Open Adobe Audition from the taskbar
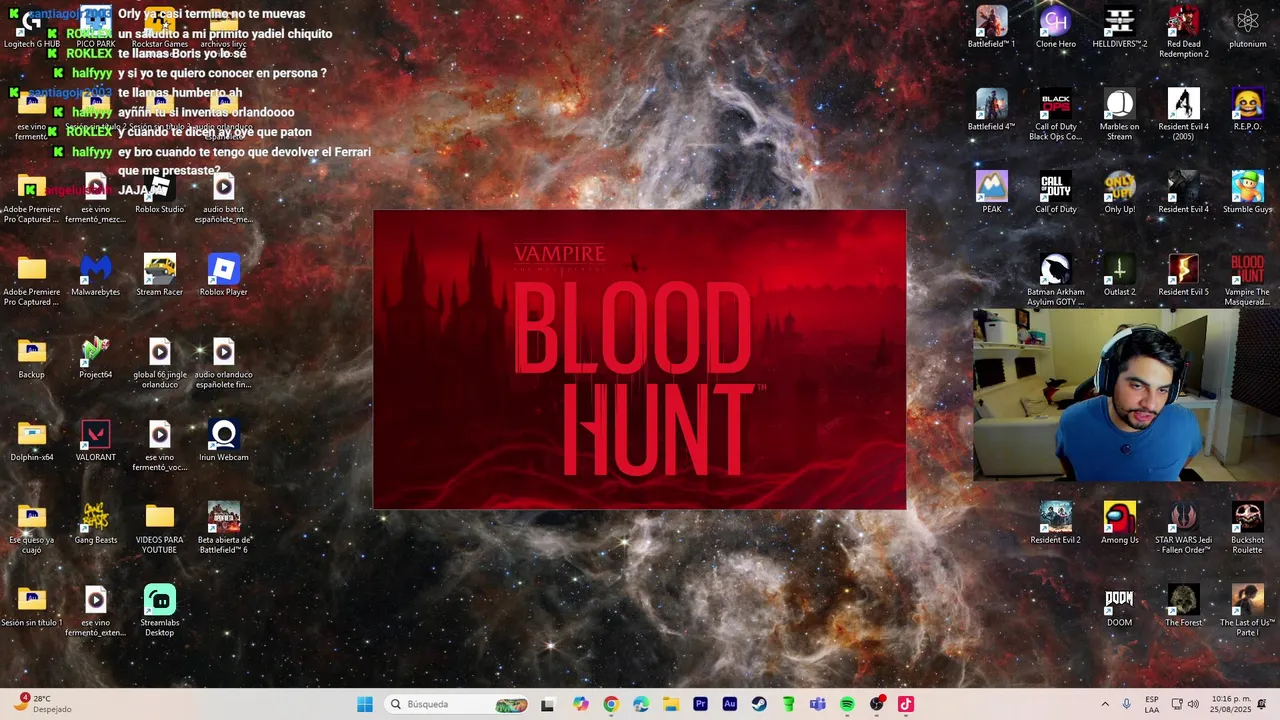 [729, 704]
